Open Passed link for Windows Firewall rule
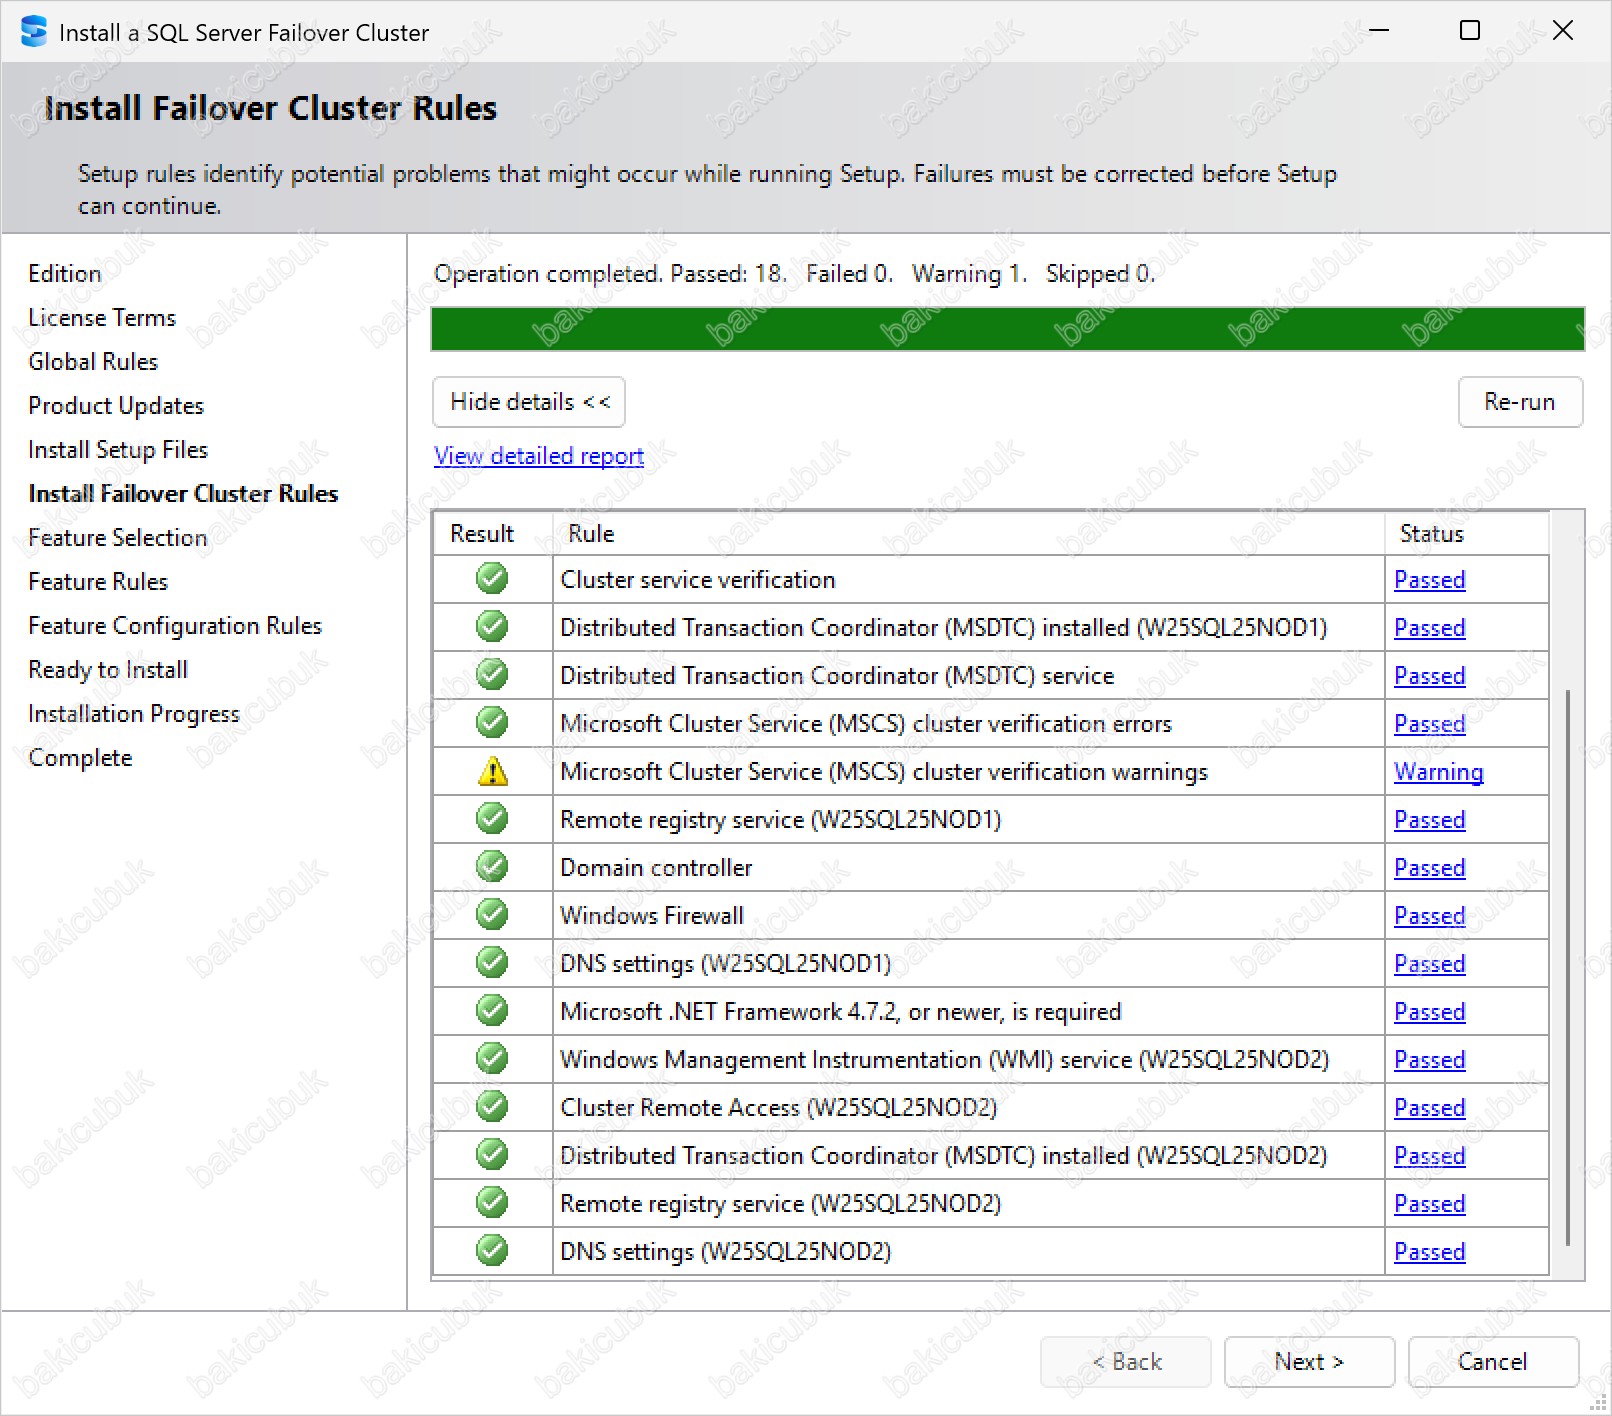The height and width of the screenshot is (1416, 1612). coord(1429,916)
